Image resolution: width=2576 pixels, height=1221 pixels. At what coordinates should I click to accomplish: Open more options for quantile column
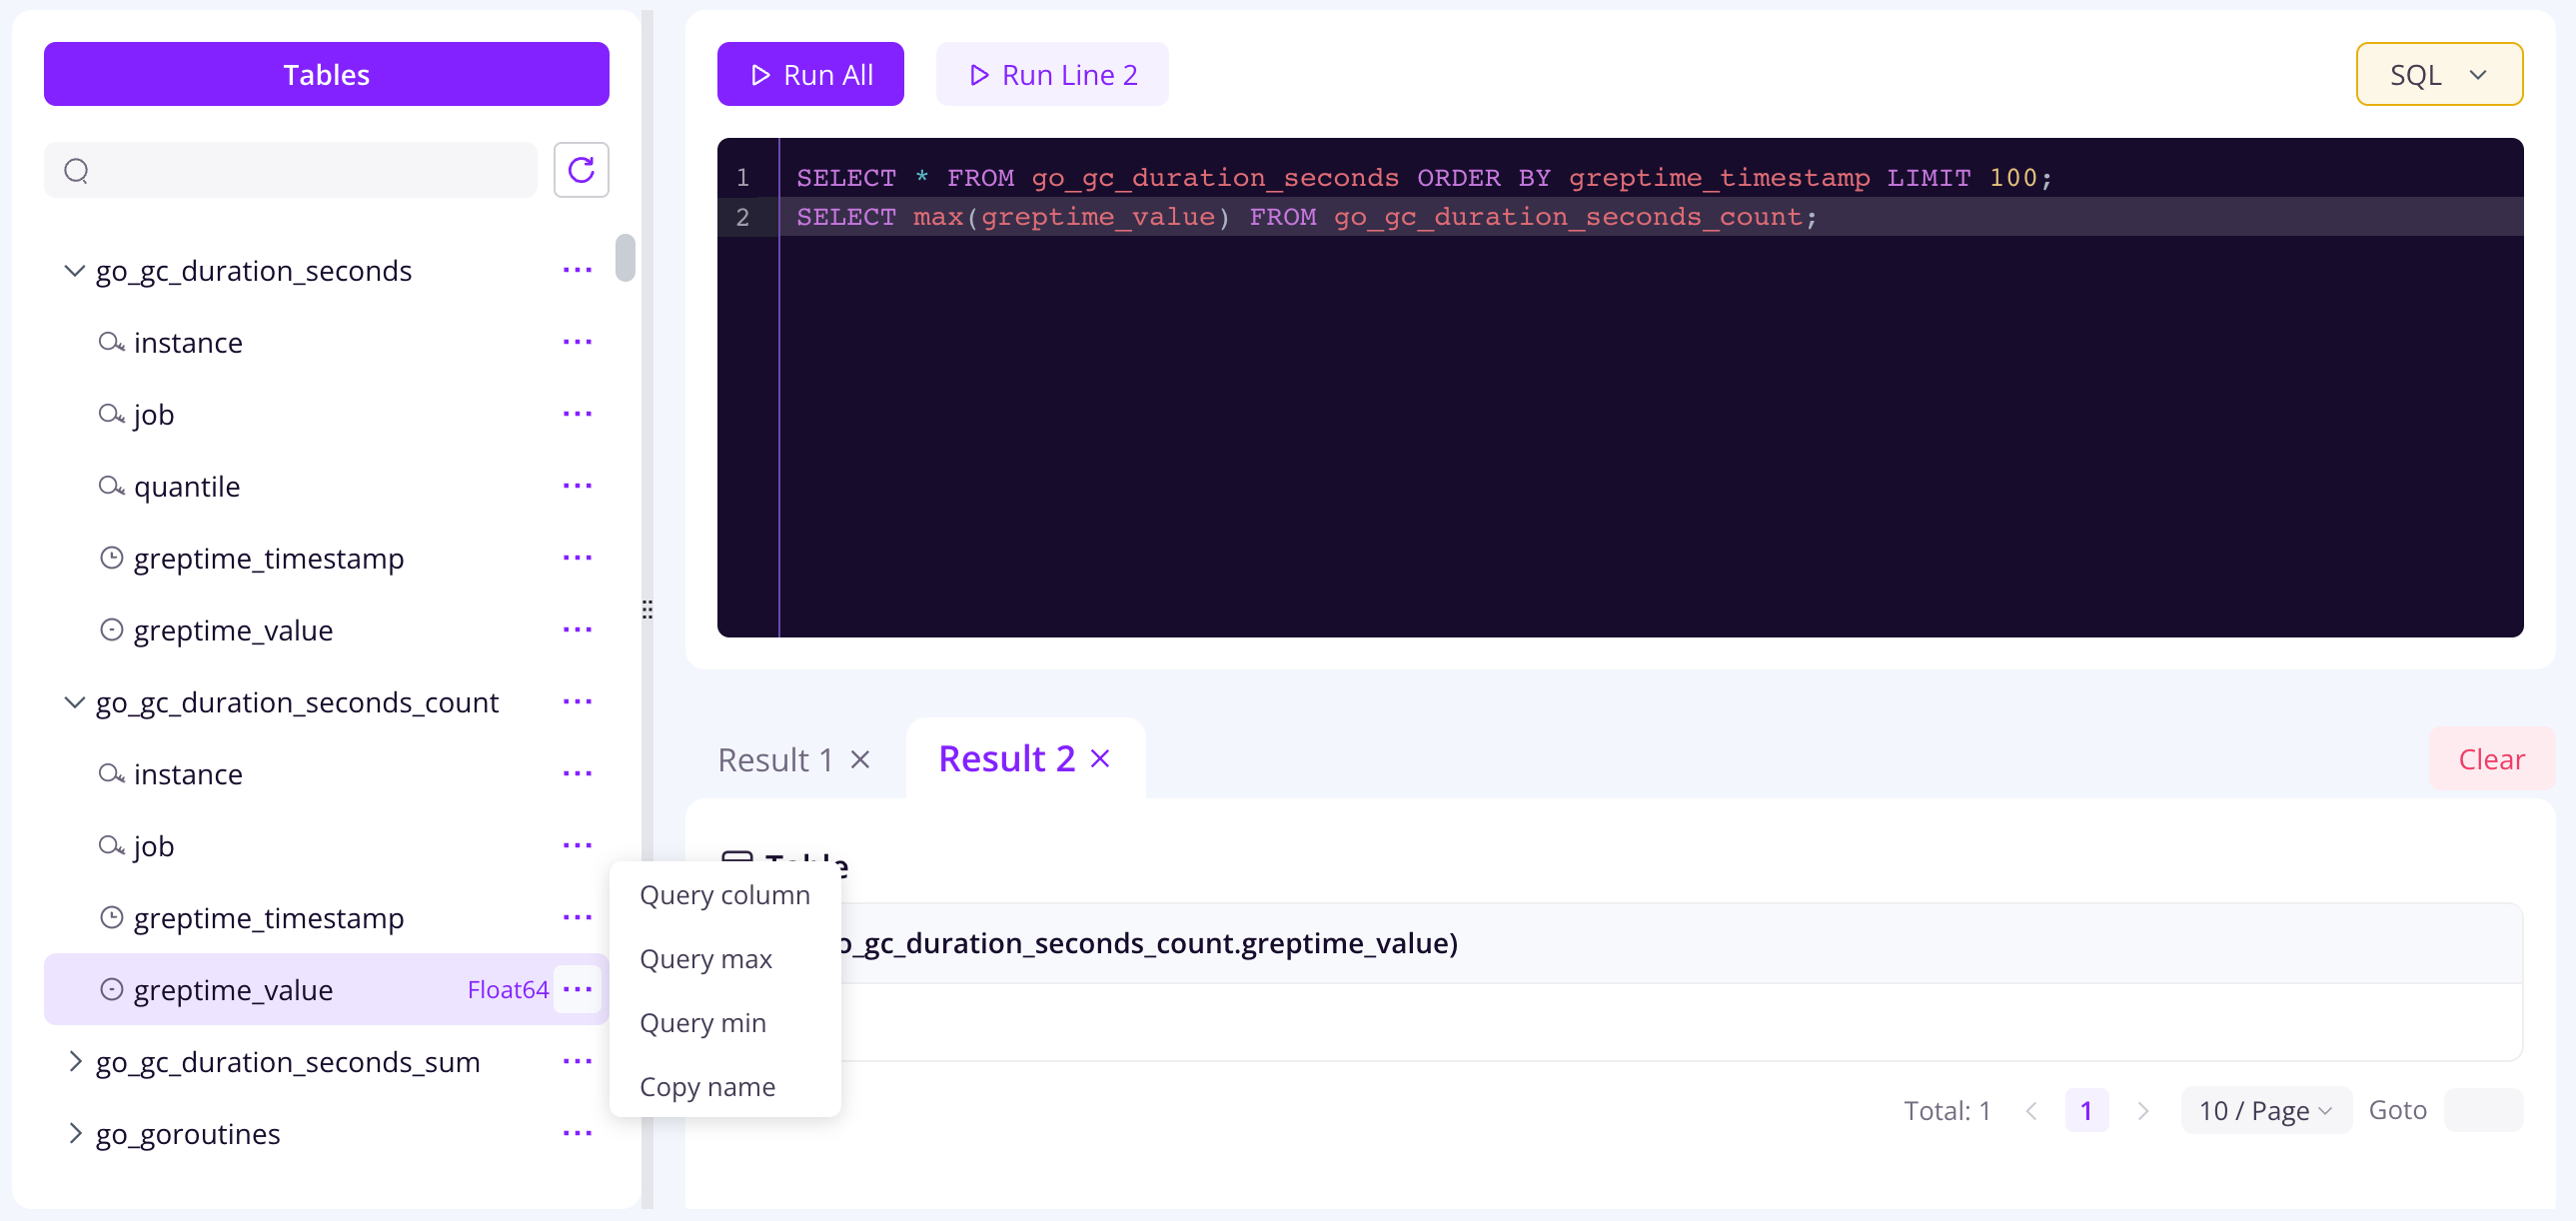[x=577, y=486]
